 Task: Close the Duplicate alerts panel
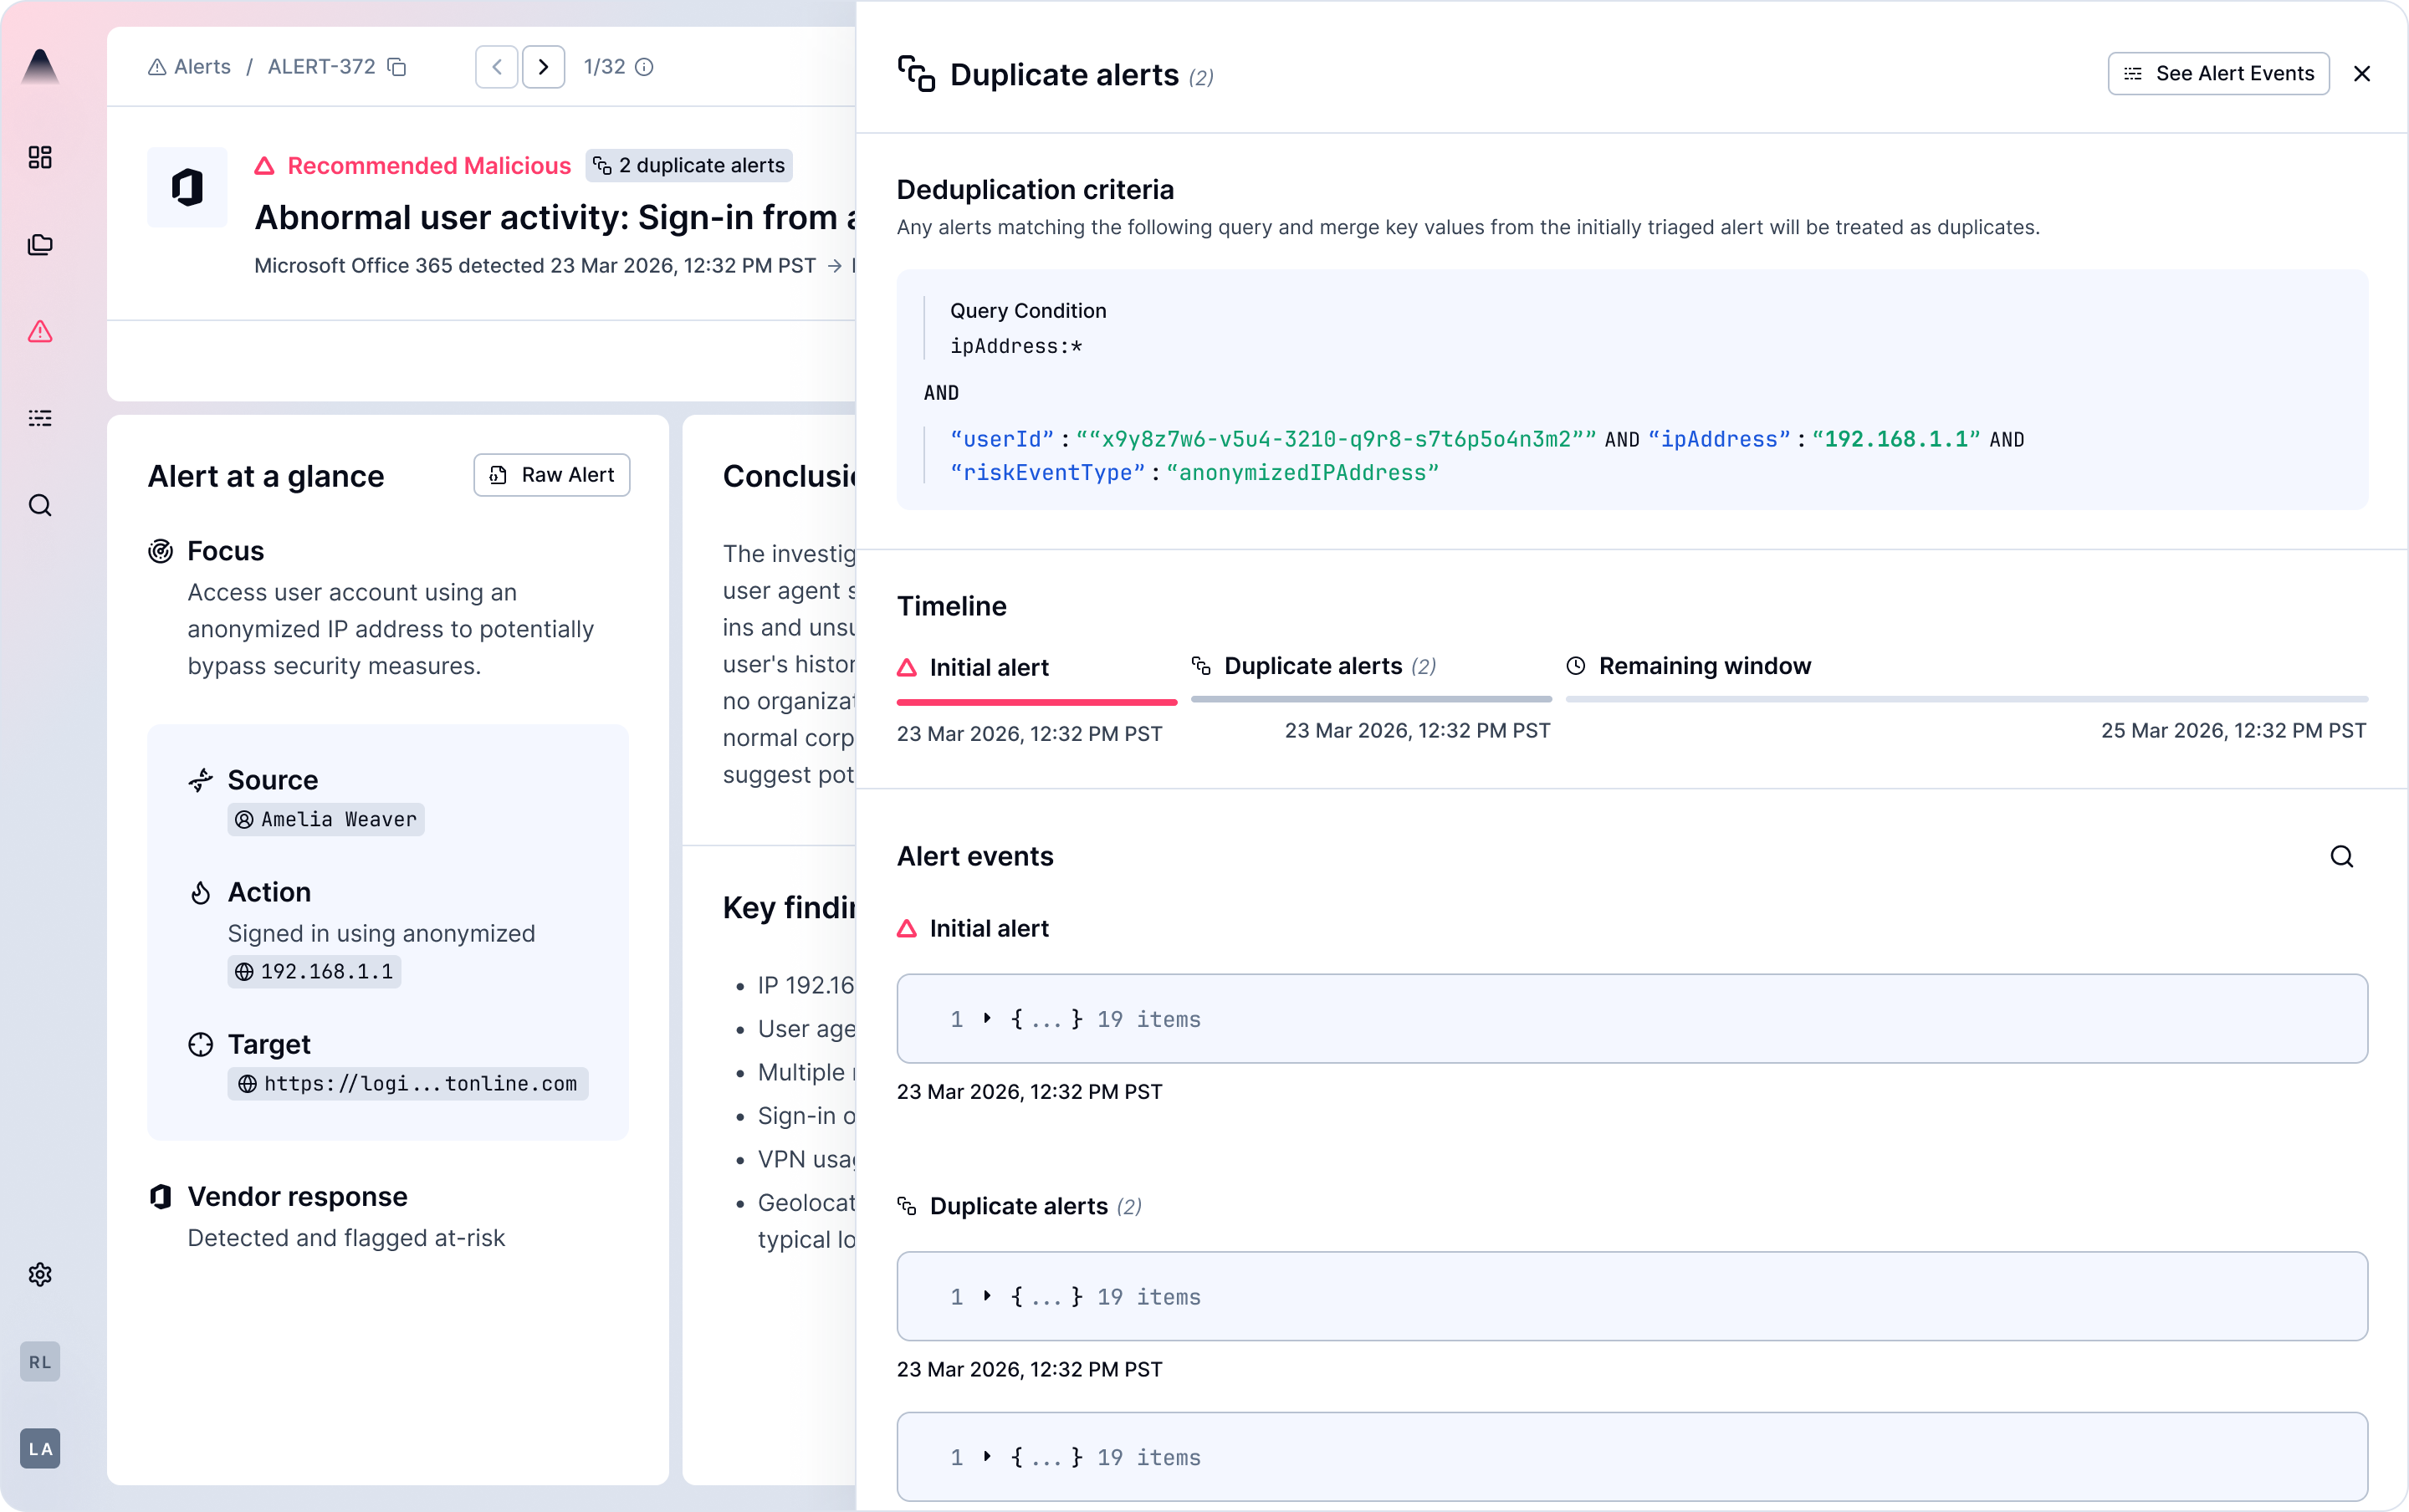pyautogui.click(x=2362, y=73)
